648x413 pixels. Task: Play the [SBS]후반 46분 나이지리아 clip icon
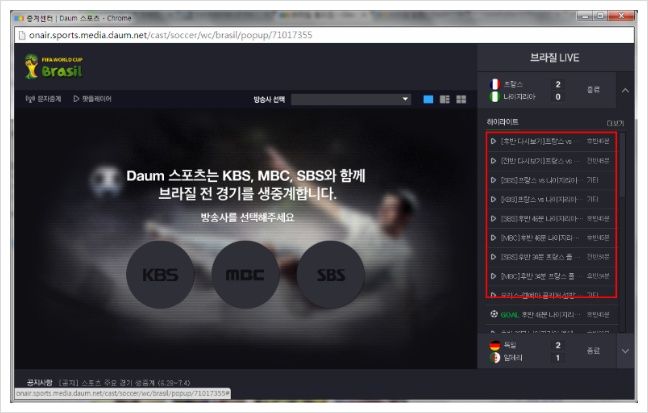493,218
